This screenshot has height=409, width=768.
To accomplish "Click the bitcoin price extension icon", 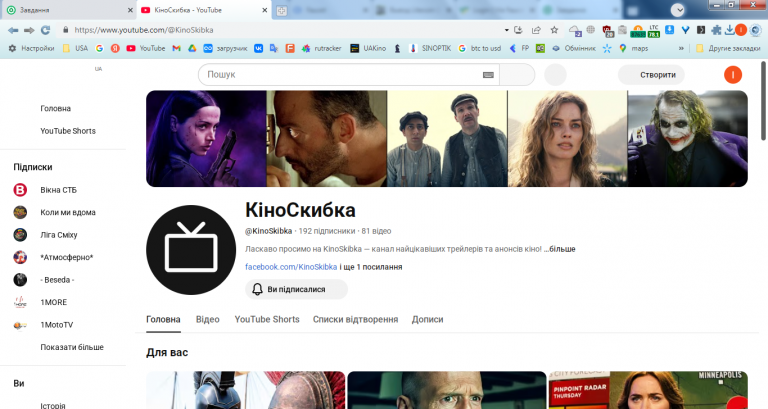I will [x=638, y=31].
